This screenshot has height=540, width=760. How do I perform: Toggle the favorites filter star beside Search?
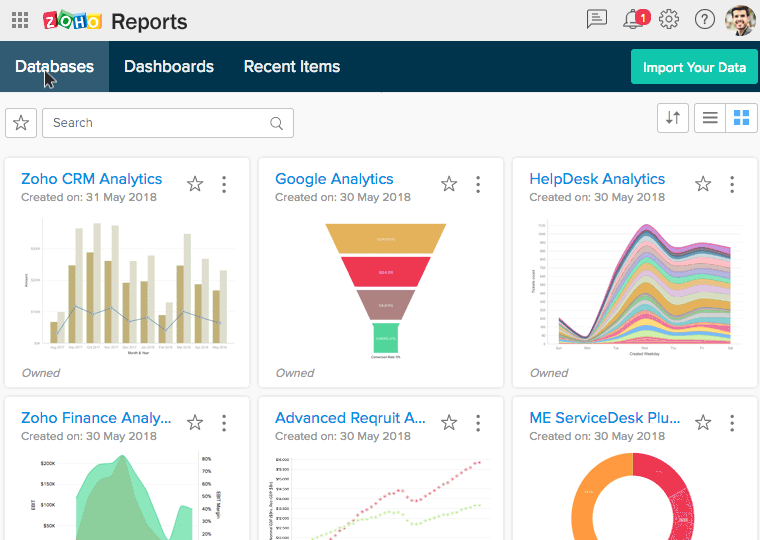click(x=21, y=123)
